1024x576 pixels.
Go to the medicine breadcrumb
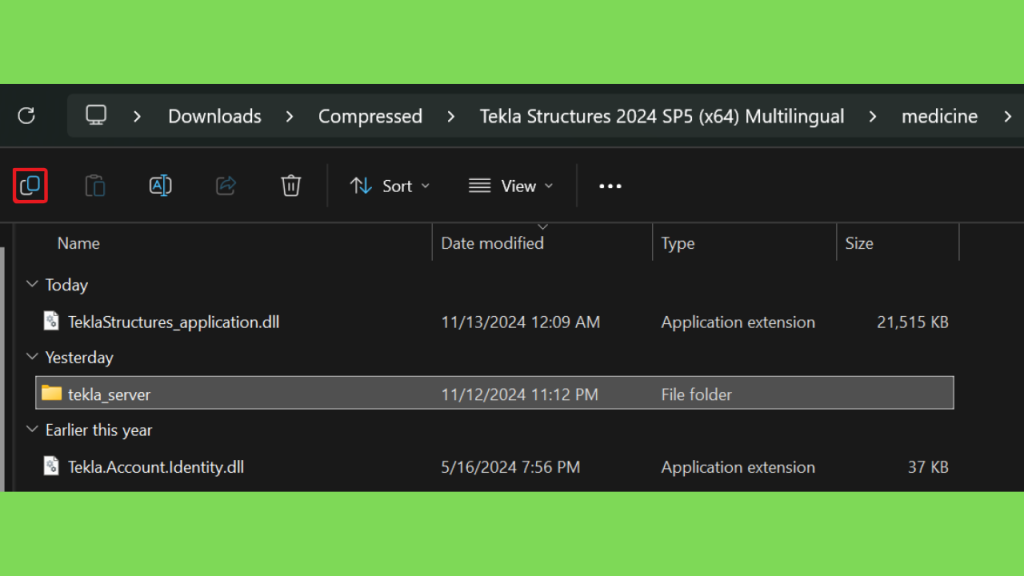(940, 116)
